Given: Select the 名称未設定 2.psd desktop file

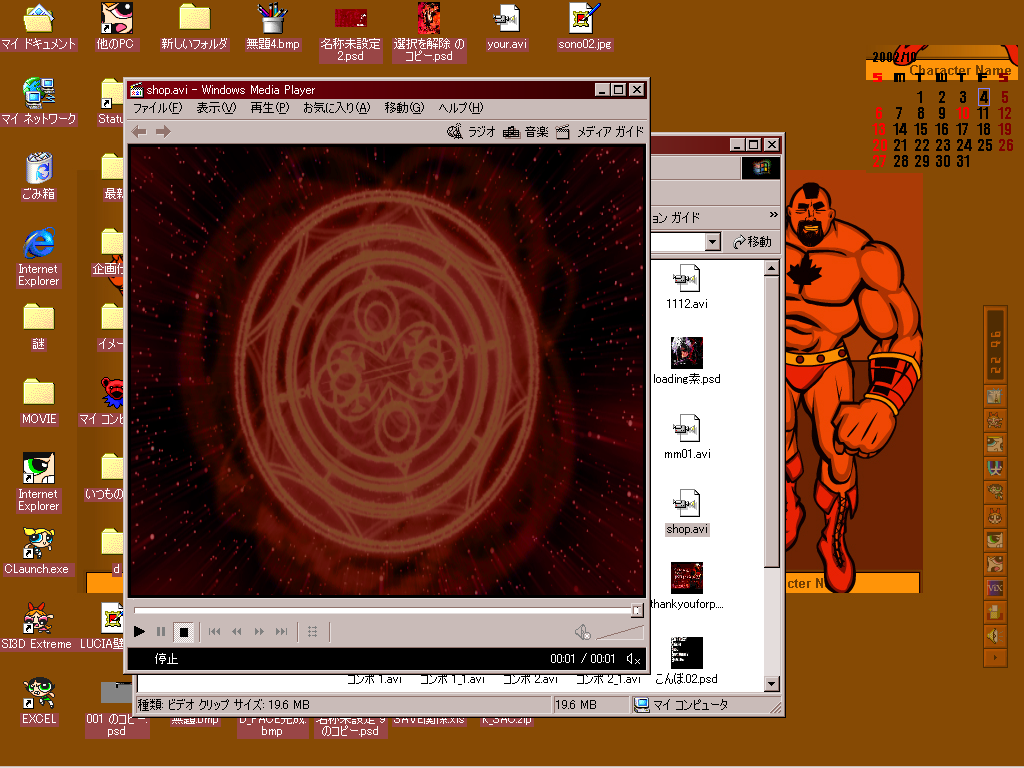Looking at the screenshot, I should point(350,33).
